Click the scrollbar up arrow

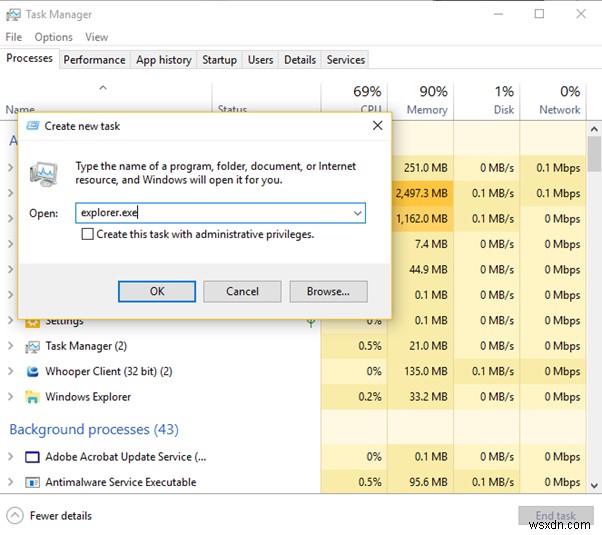tap(594, 129)
